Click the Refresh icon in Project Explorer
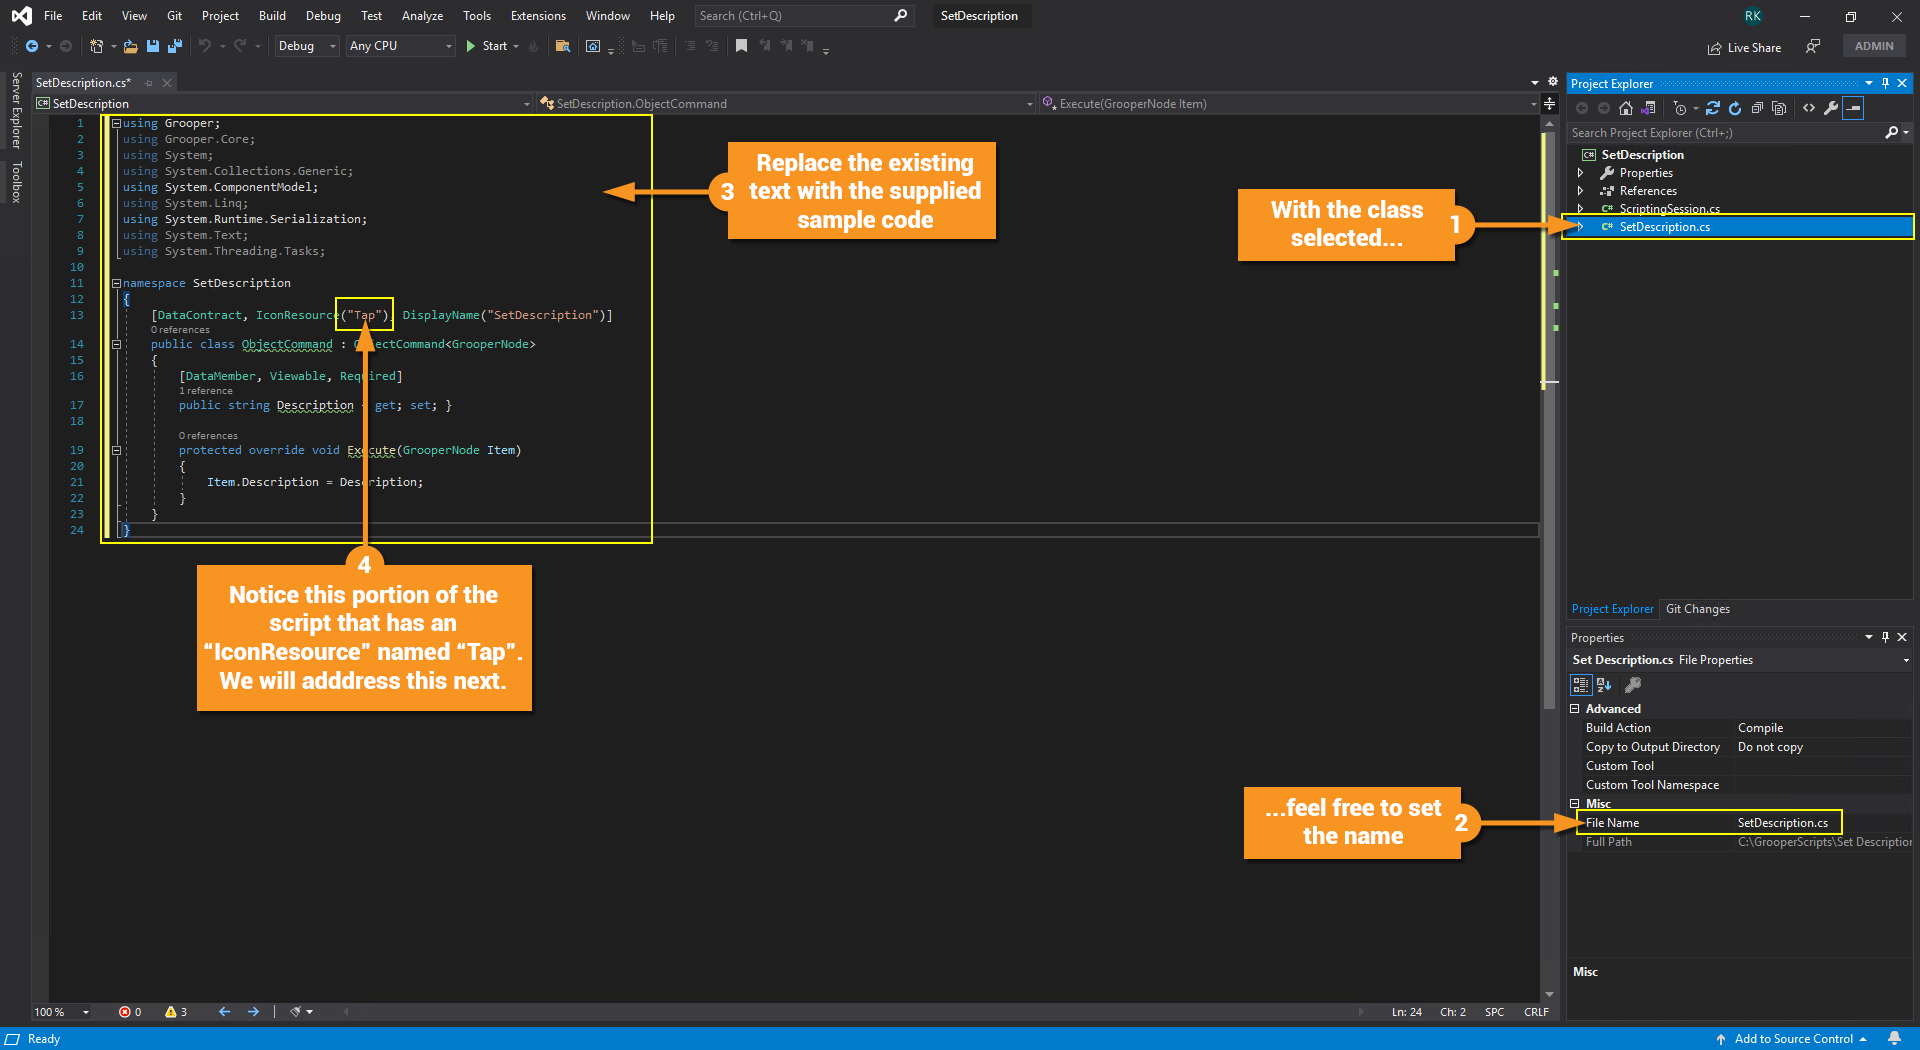Viewport: 1920px width, 1050px height. pos(1735,108)
